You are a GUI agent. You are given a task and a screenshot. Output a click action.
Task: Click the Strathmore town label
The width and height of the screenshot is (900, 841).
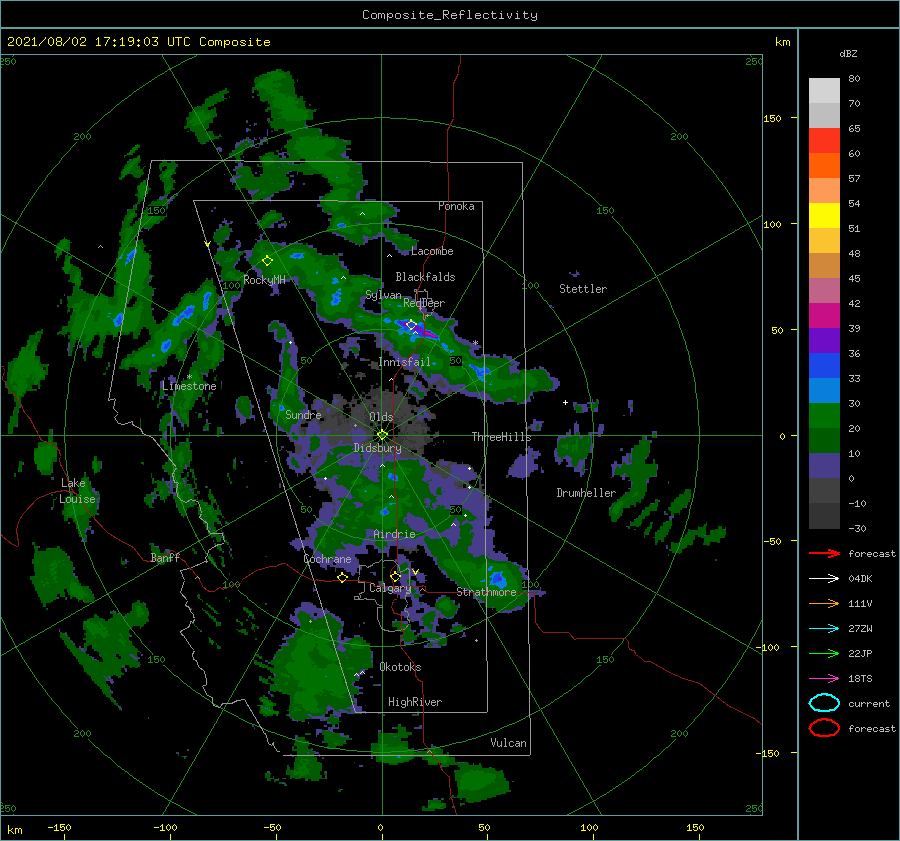point(486,592)
